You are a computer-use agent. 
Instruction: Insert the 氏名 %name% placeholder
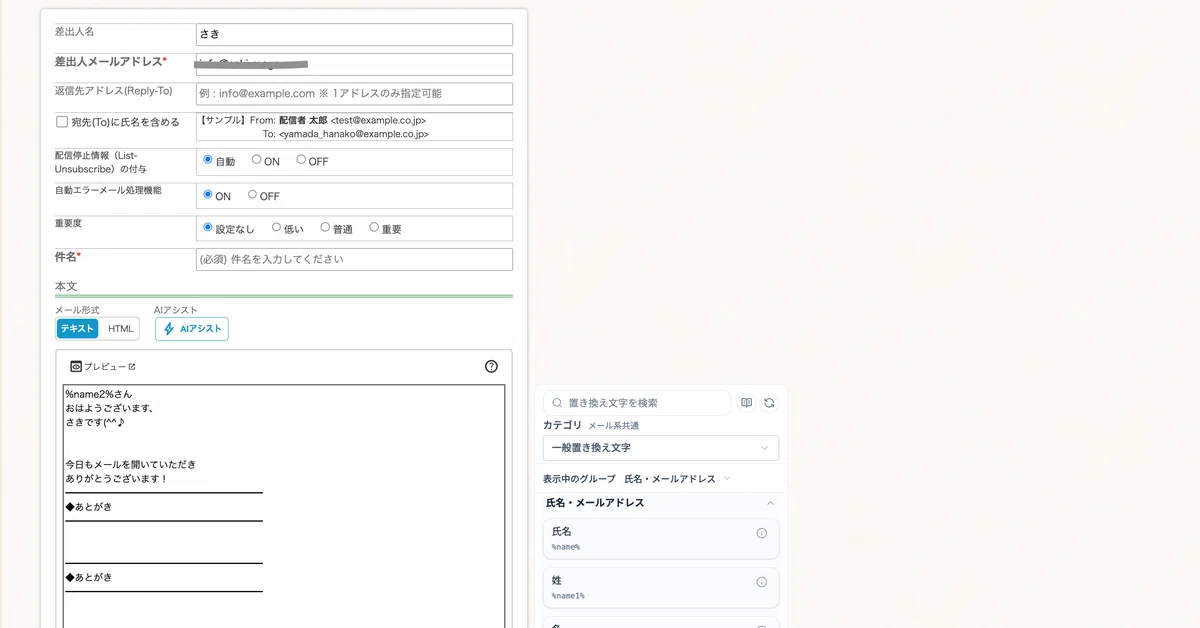click(661, 539)
